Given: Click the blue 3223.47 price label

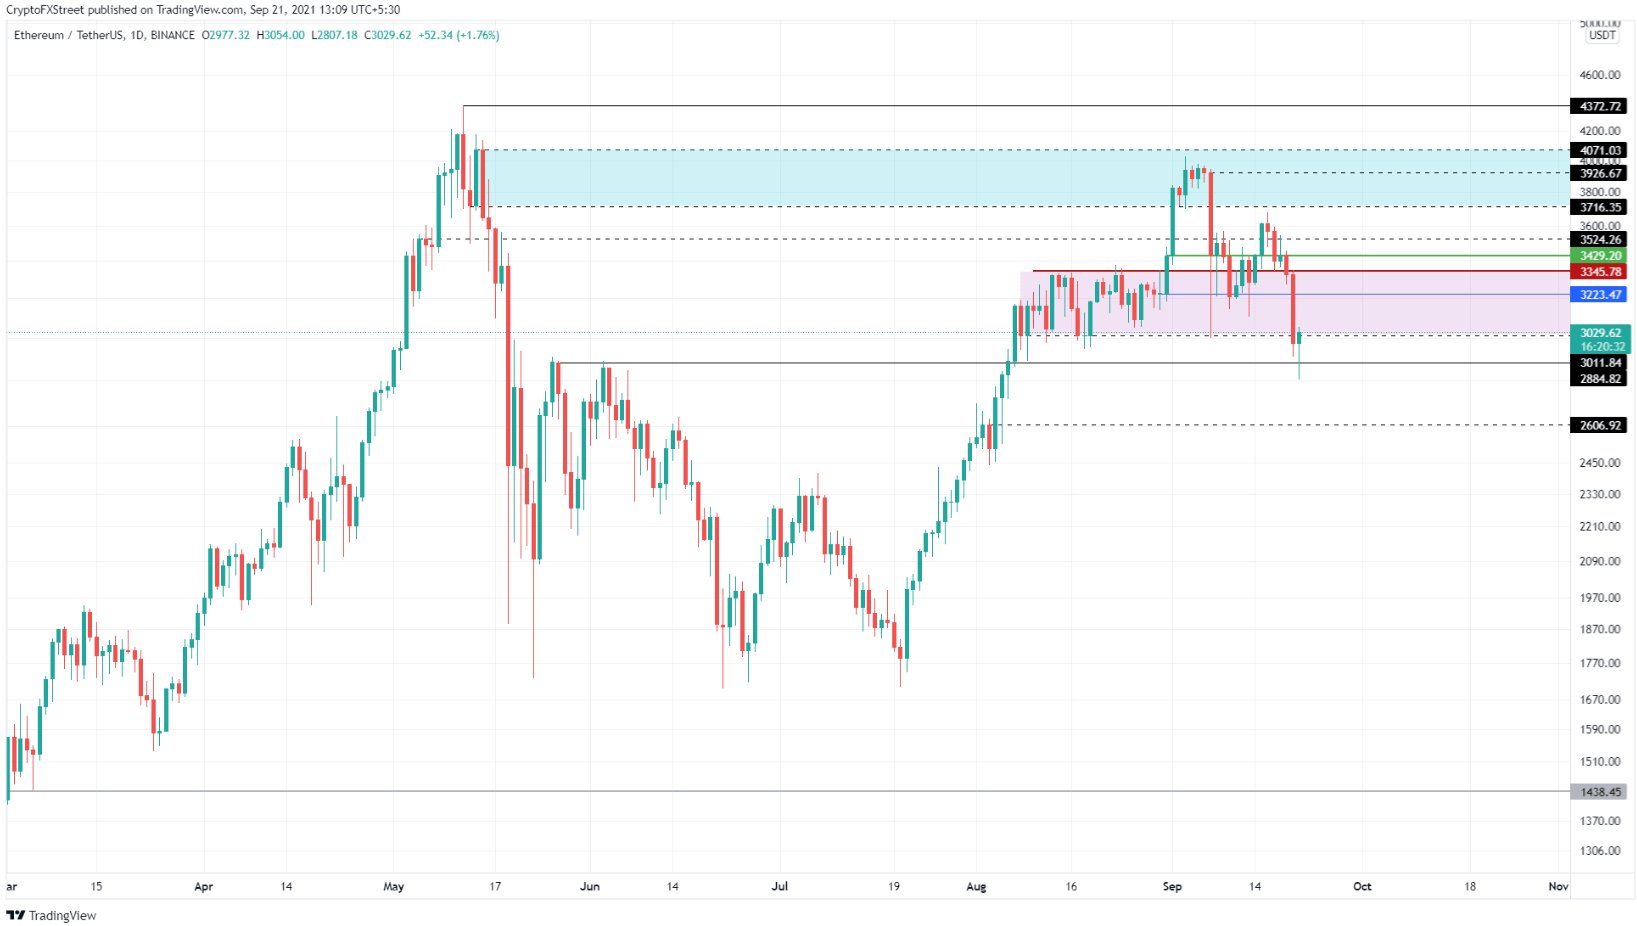Looking at the screenshot, I should (1600, 295).
